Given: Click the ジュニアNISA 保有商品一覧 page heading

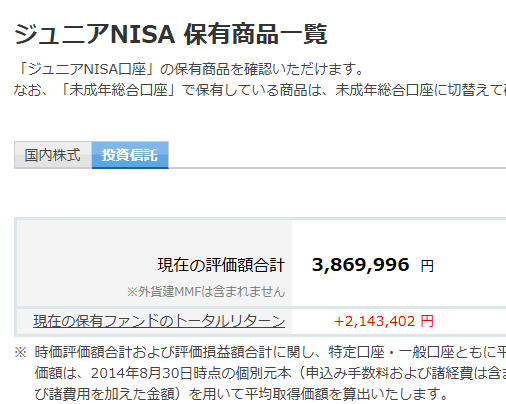Looking at the screenshot, I should [x=171, y=34].
